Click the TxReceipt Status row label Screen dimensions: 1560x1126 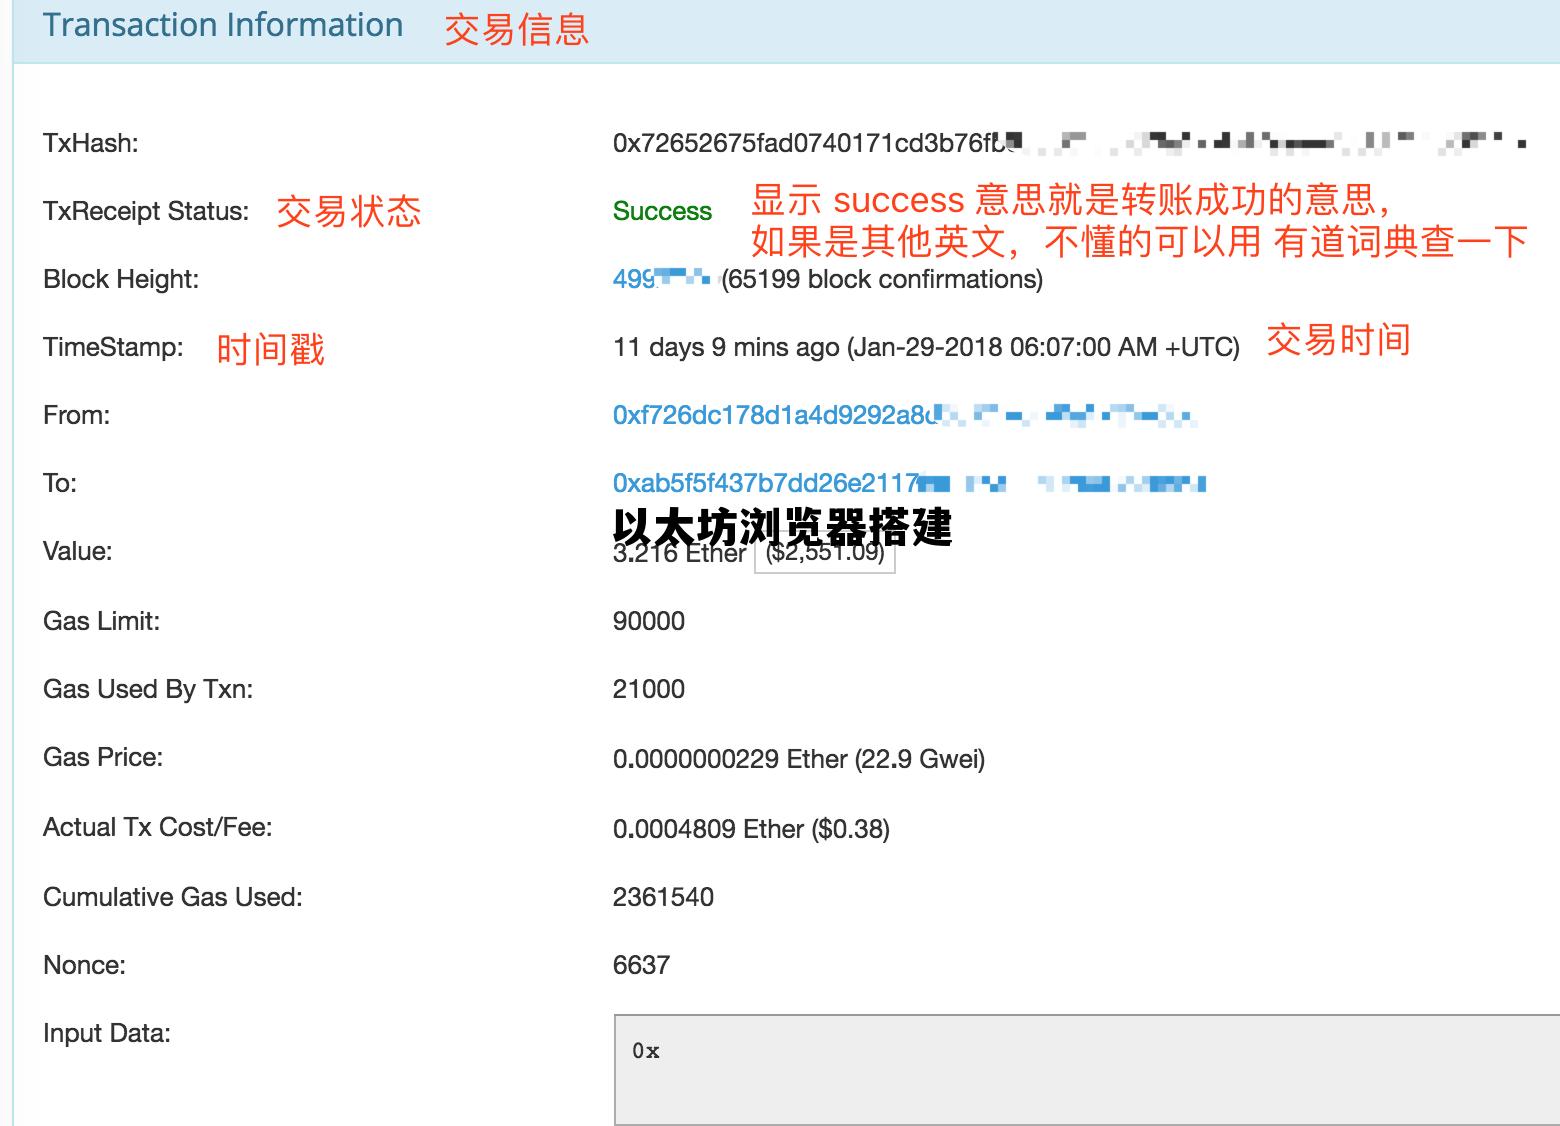click(x=145, y=211)
